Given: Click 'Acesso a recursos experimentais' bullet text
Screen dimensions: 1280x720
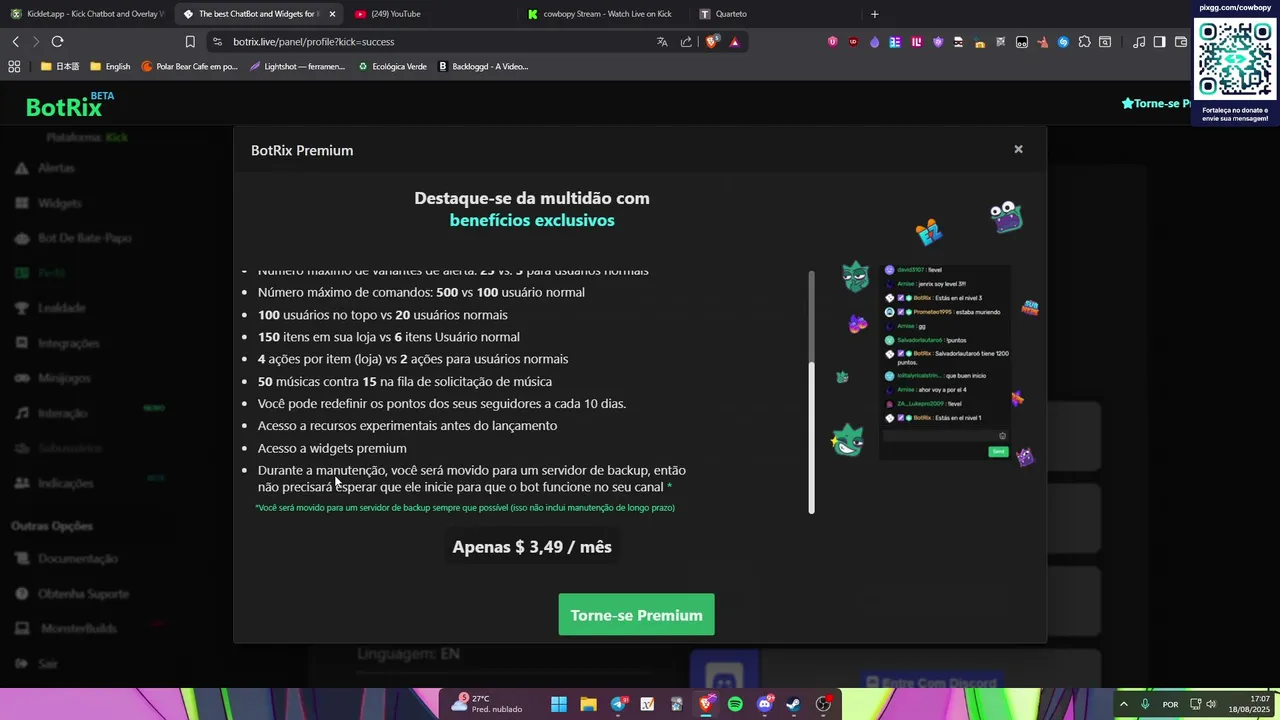Looking at the screenshot, I should (407, 425).
